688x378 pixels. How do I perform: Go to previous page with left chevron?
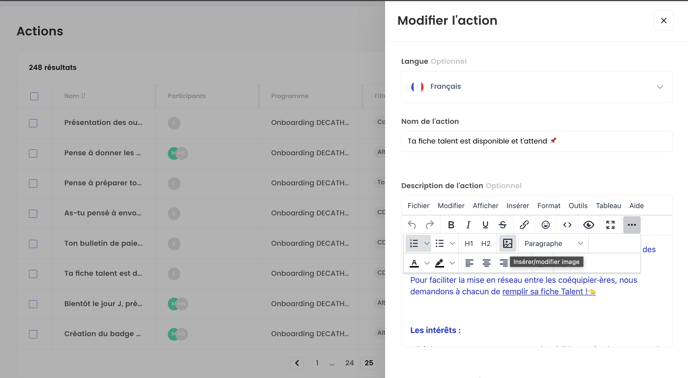297,363
